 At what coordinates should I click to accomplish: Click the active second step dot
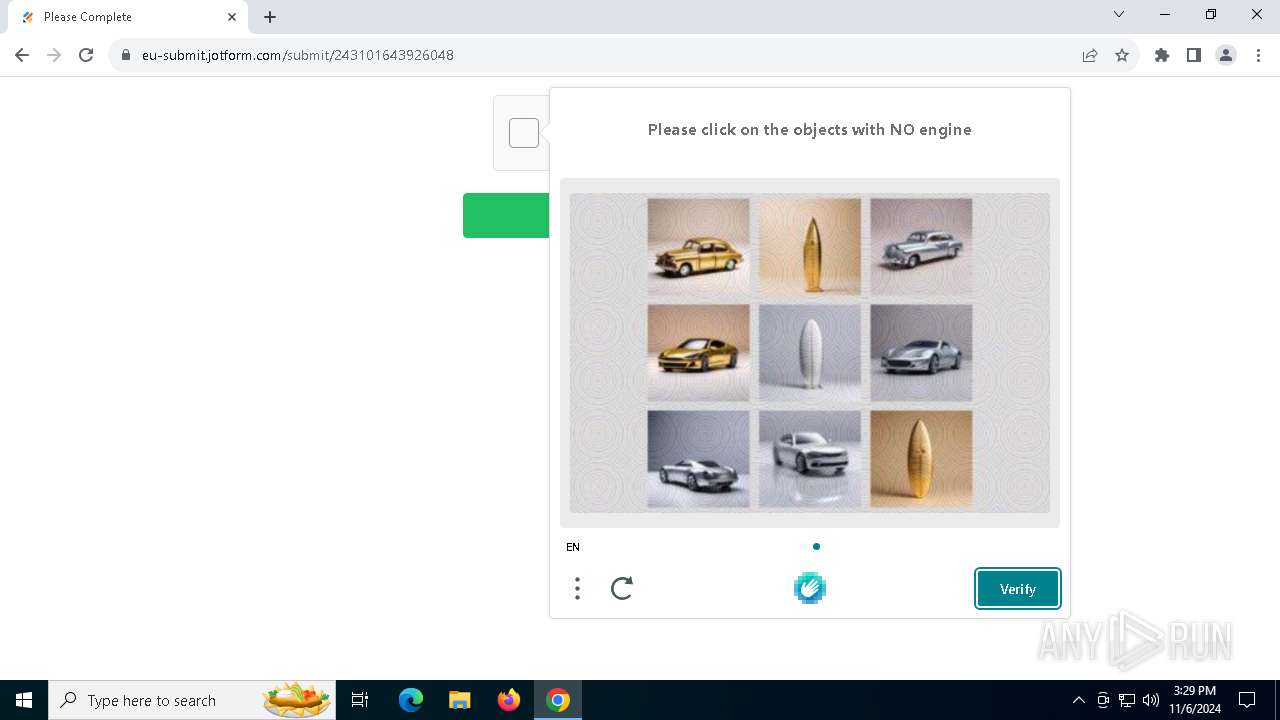click(x=817, y=547)
